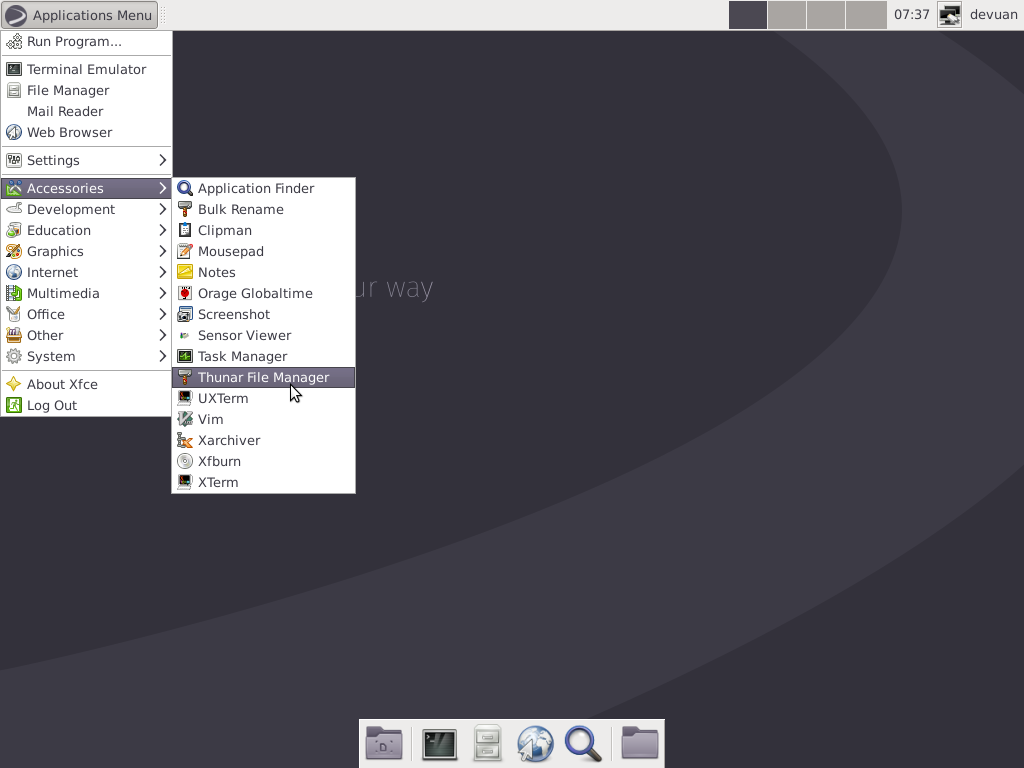Viewport: 1024px width, 768px height.
Task: Open the Notes sticky-note application
Action: (x=218, y=272)
